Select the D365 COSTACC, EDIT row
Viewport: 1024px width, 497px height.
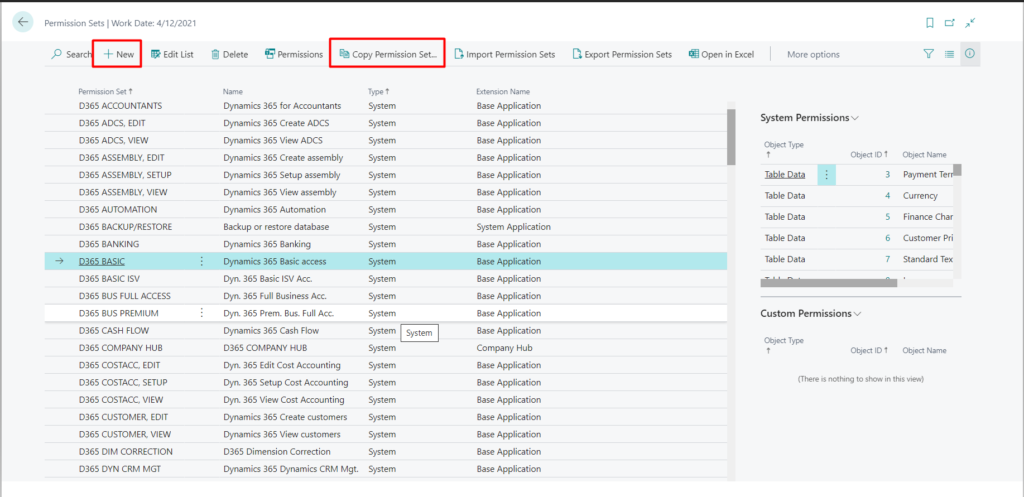point(385,365)
